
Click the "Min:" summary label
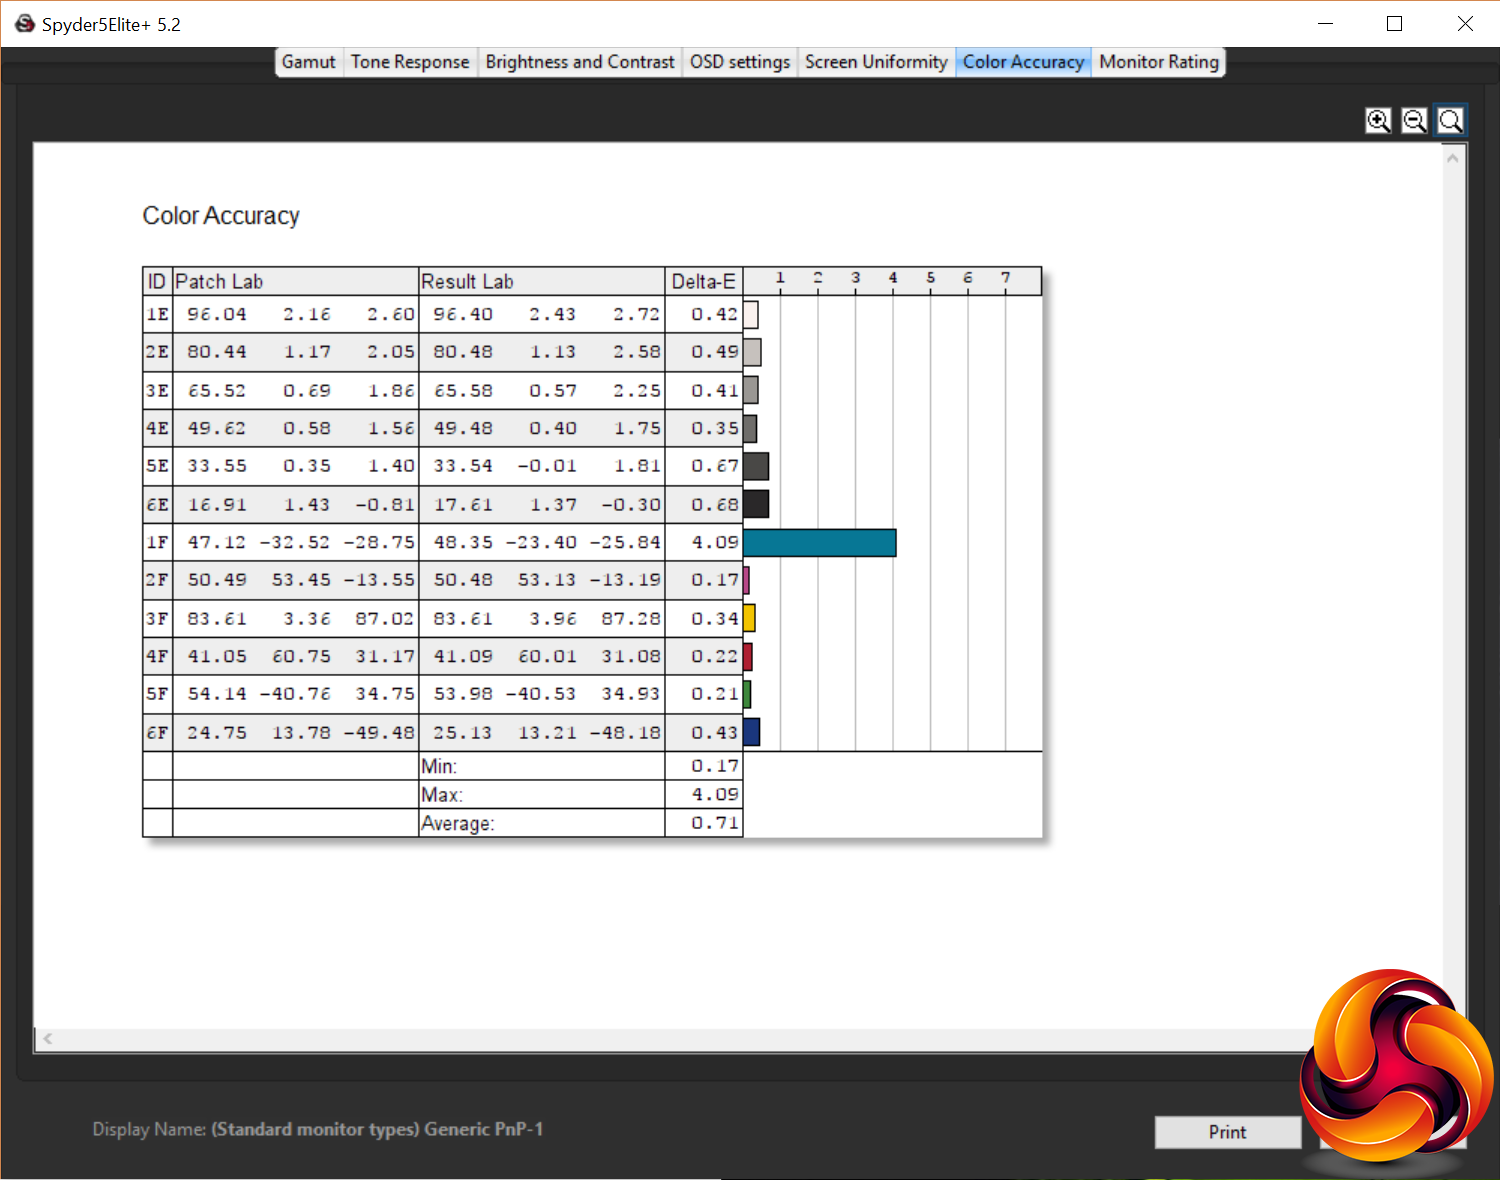[439, 767]
